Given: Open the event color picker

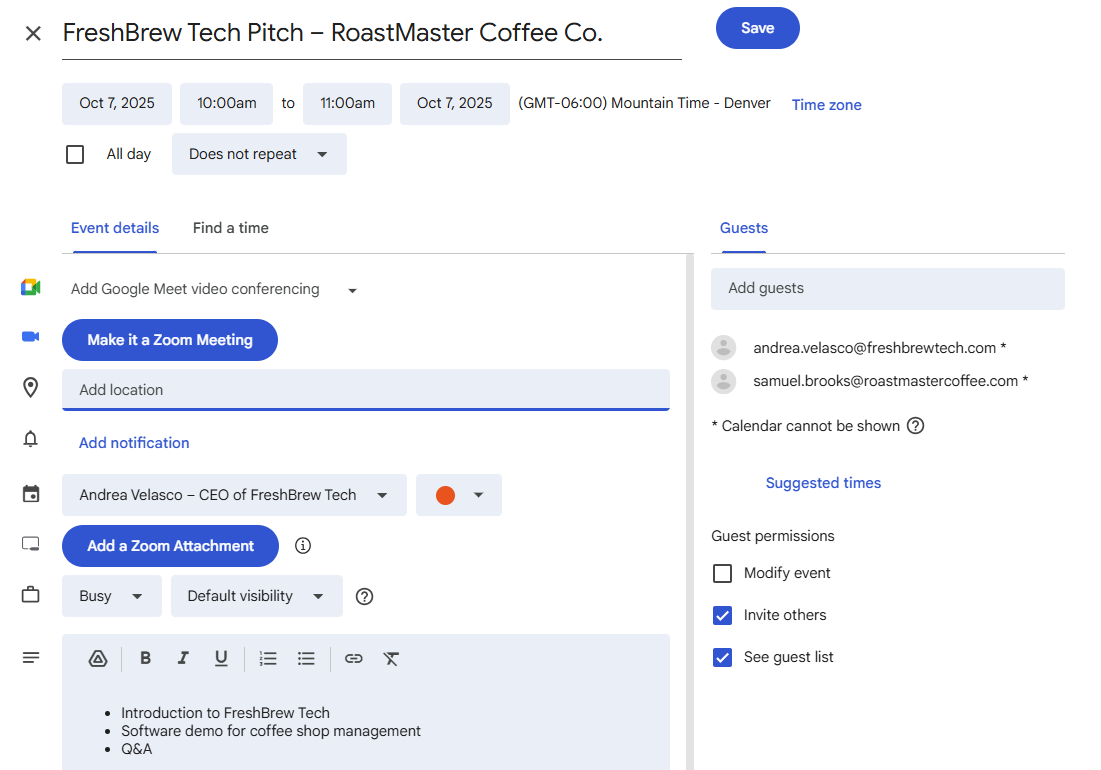Looking at the screenshot, I should tap(458, 495).
